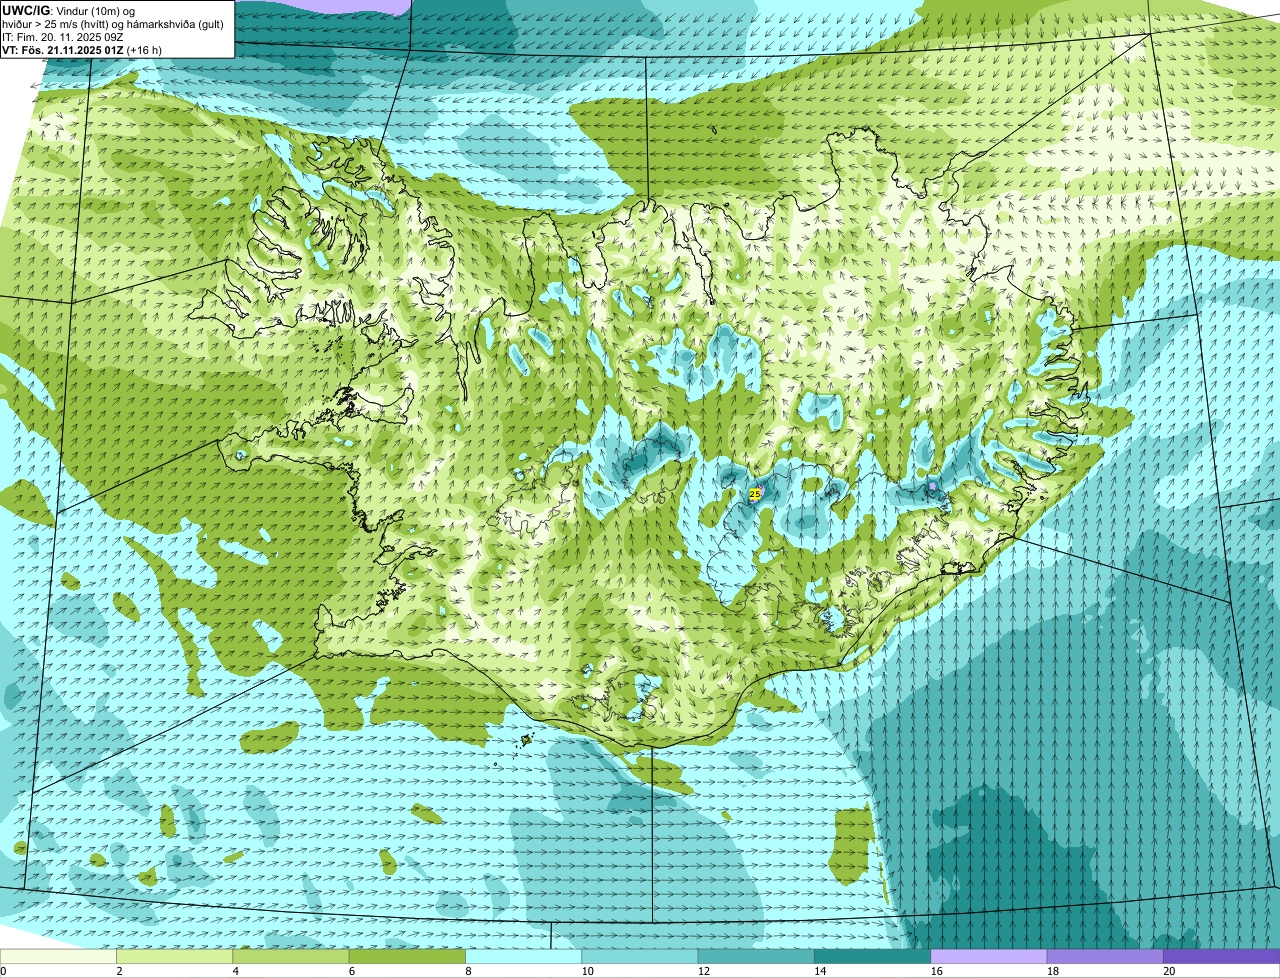Click the "UWC/IG: Vindur (10m) og" title line
The height and width of the screenshot is (978, 1280).
tap(70, 10)
